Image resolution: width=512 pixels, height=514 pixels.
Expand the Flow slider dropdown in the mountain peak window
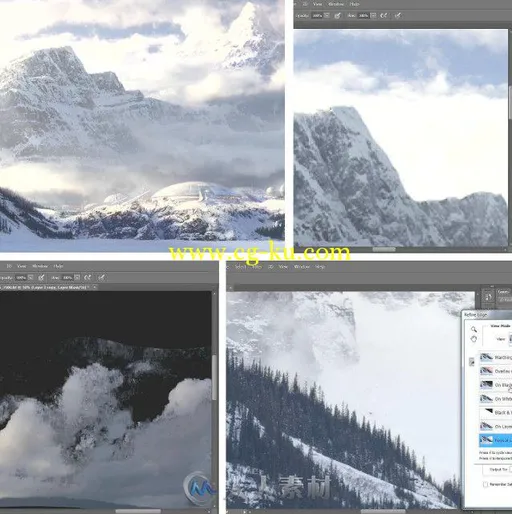373,15
